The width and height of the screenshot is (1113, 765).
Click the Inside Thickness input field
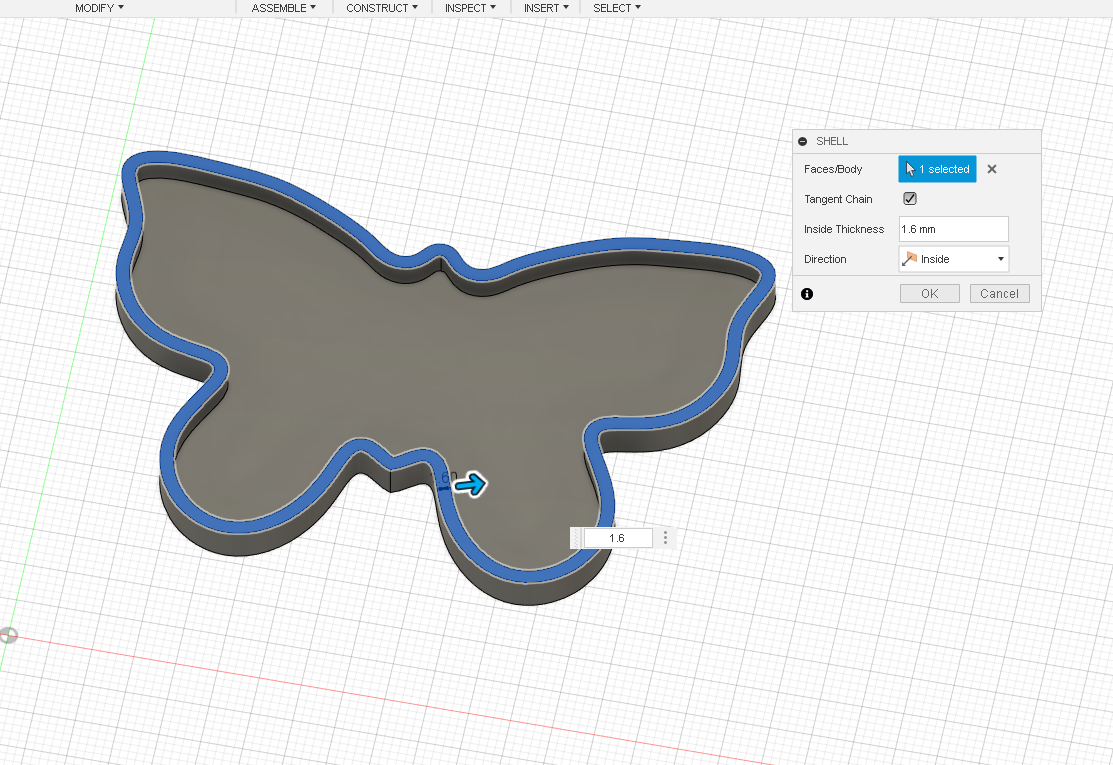tap(953, 229)
